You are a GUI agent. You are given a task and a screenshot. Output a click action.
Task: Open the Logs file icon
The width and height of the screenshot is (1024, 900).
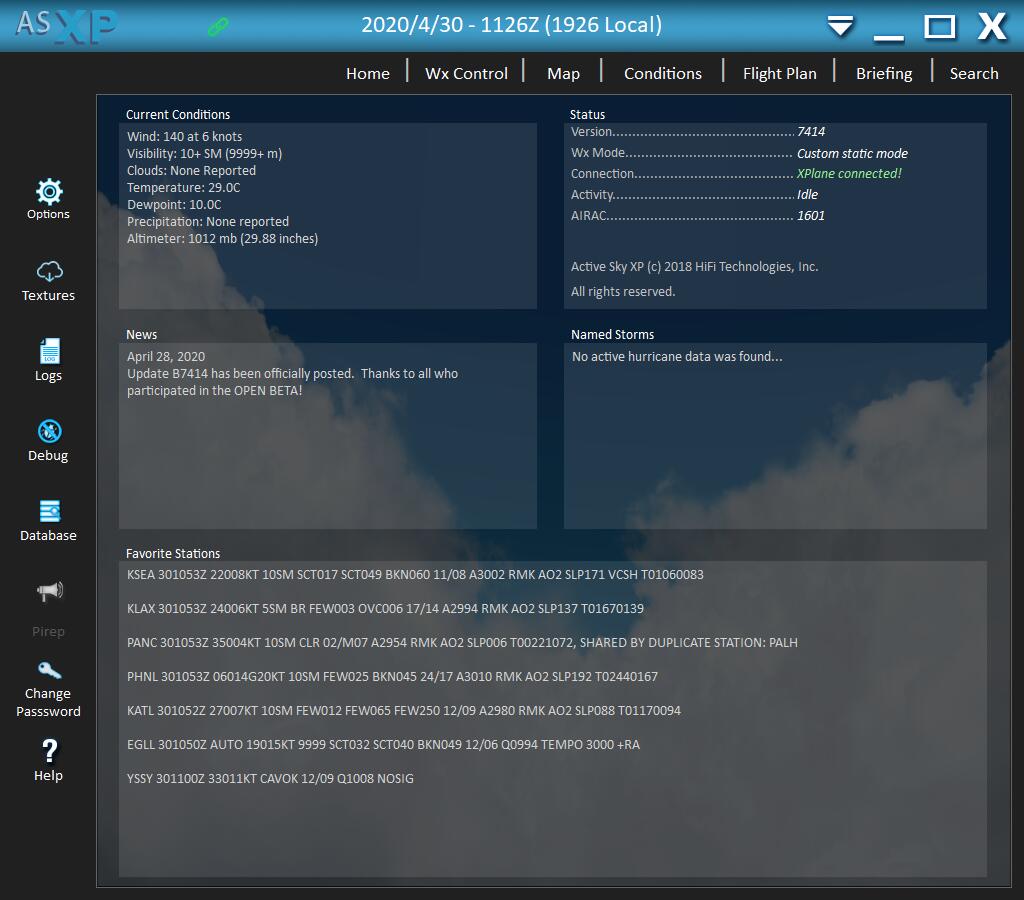pos(50,351)
